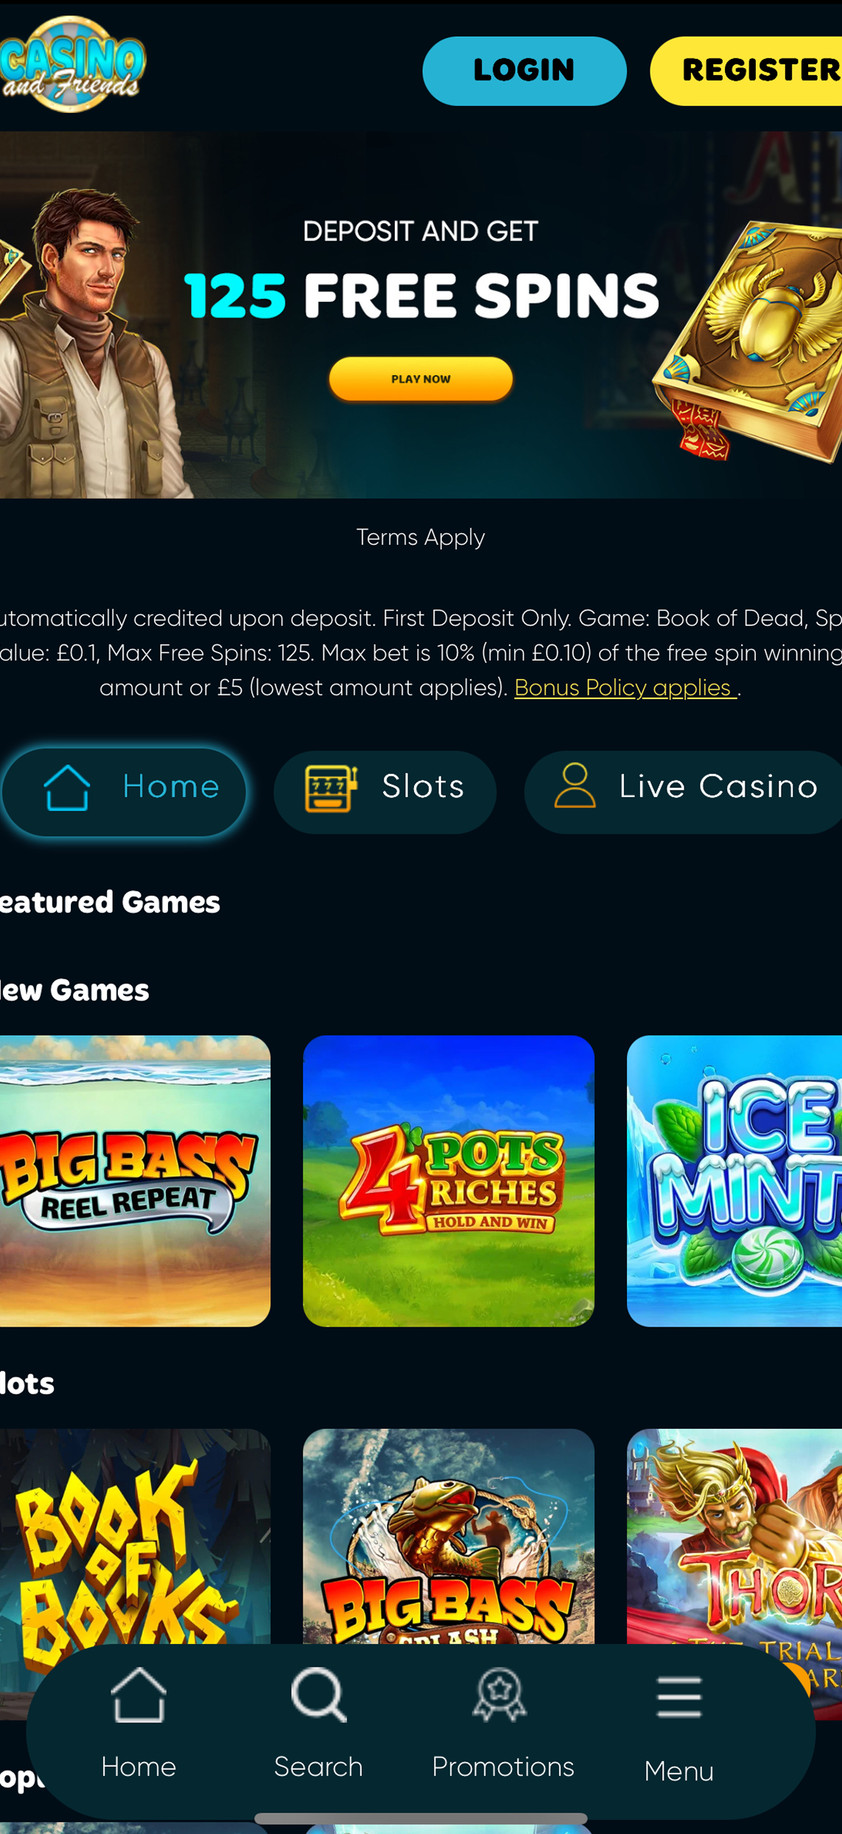Image resolution: width=842 pixels, height=1834 pixels.
Task: Tap the 125 Free Spins banner image
Action: (x=421, y=315)
